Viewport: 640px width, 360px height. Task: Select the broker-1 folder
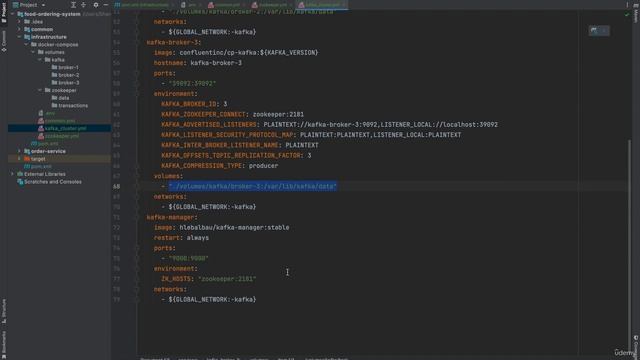click(x=65, y=67)
